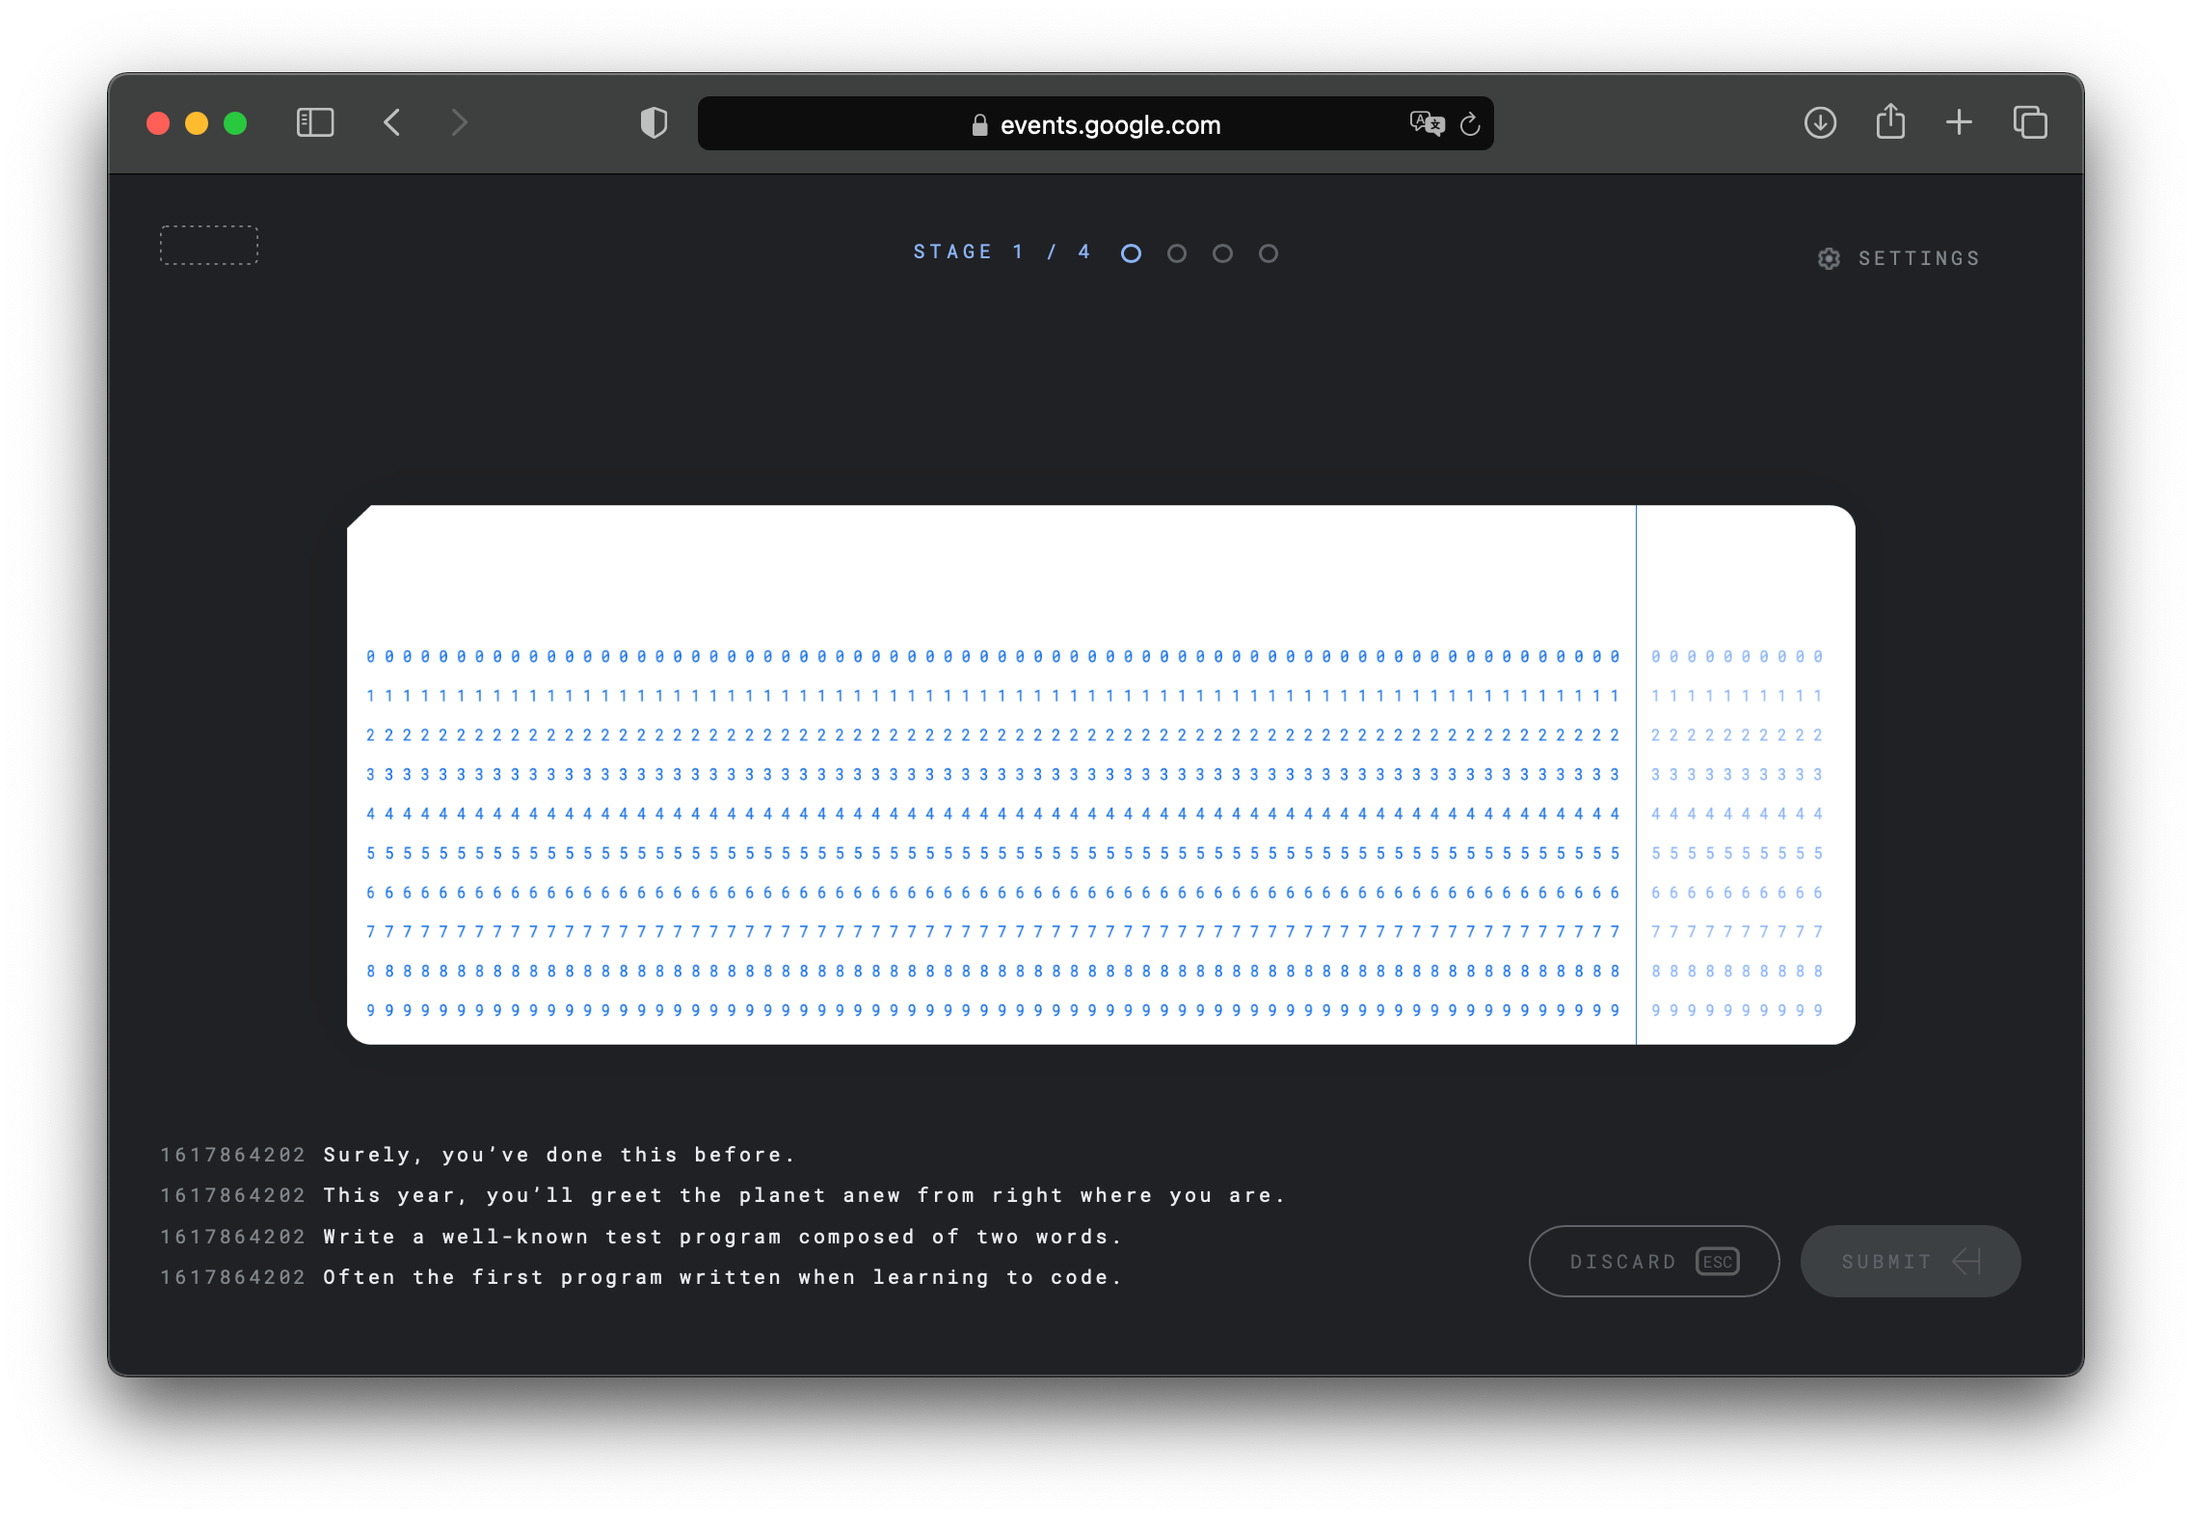Click the 'STAGE 1 / 4' label
This screenshot has width=2192, height=1519.
click(1003, 252)
